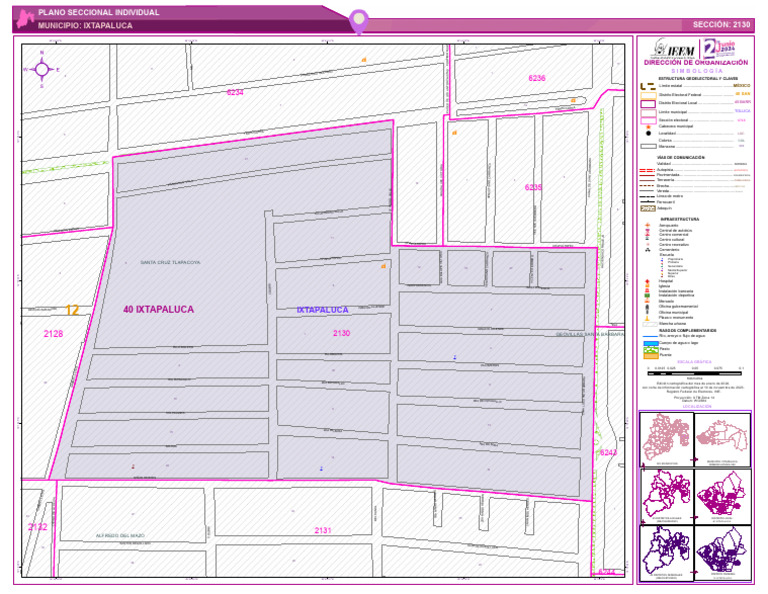The width and height of the screenshot is (768, 594).
Task: Select the top-left pink location thumbnail map
Action: tap(666, 439)
